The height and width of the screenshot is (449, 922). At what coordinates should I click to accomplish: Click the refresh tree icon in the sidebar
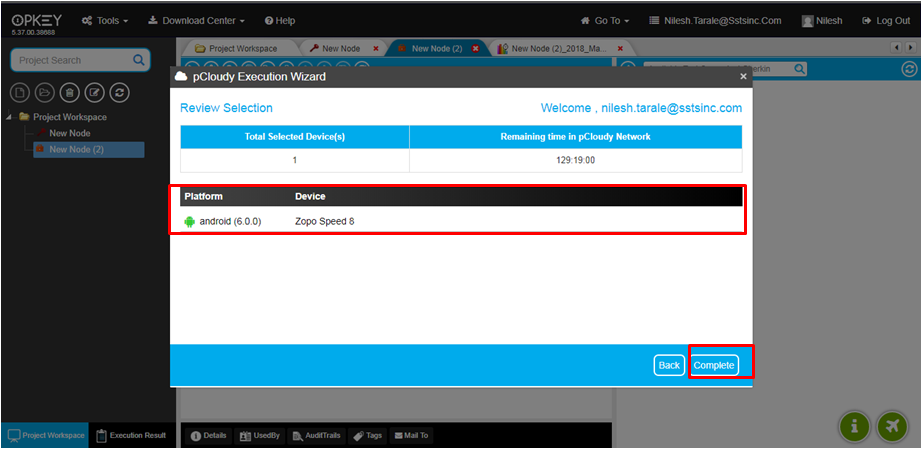119,92
